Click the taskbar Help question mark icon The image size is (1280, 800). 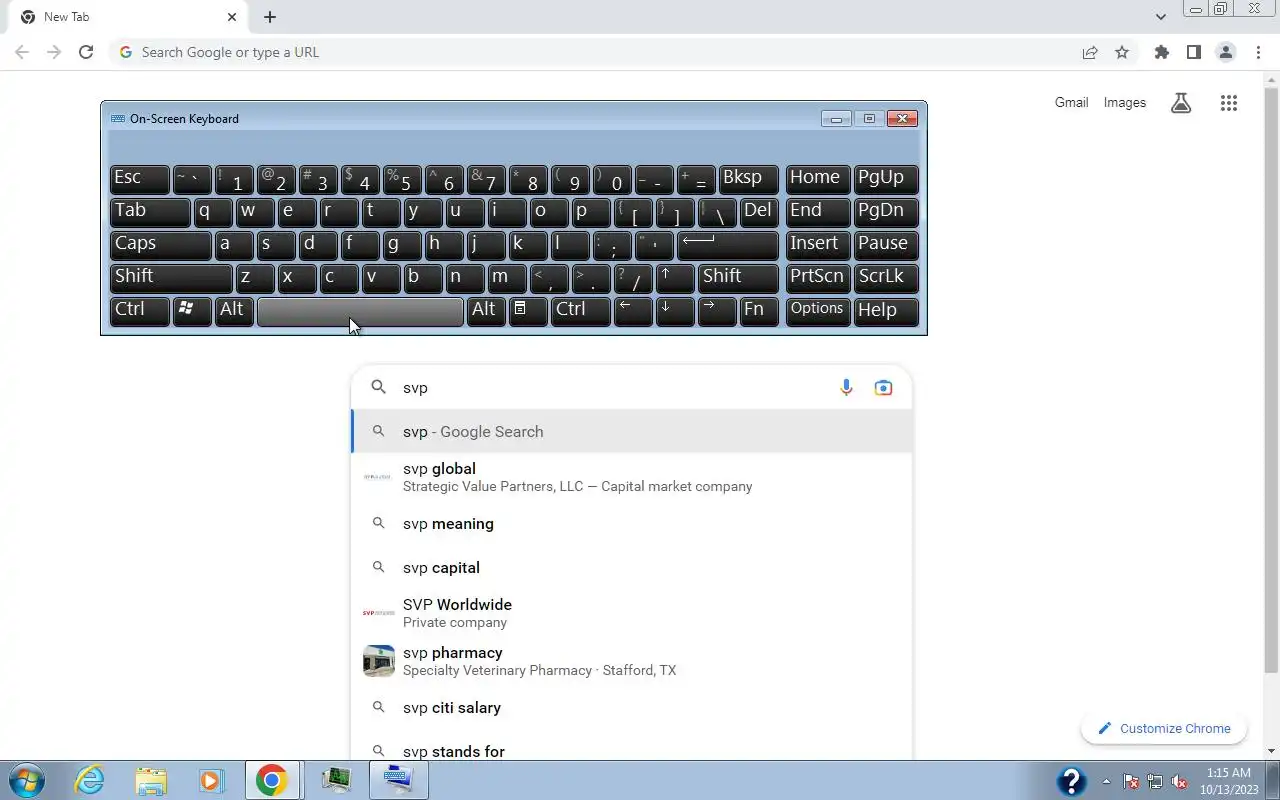click(x=1071, y=780)
